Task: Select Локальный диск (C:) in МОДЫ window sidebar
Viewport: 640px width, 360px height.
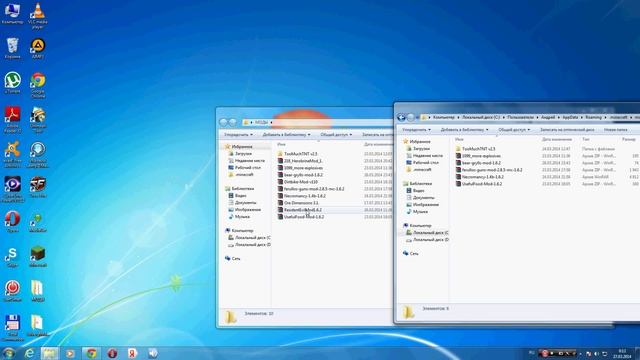Action: tap(253, 238)
